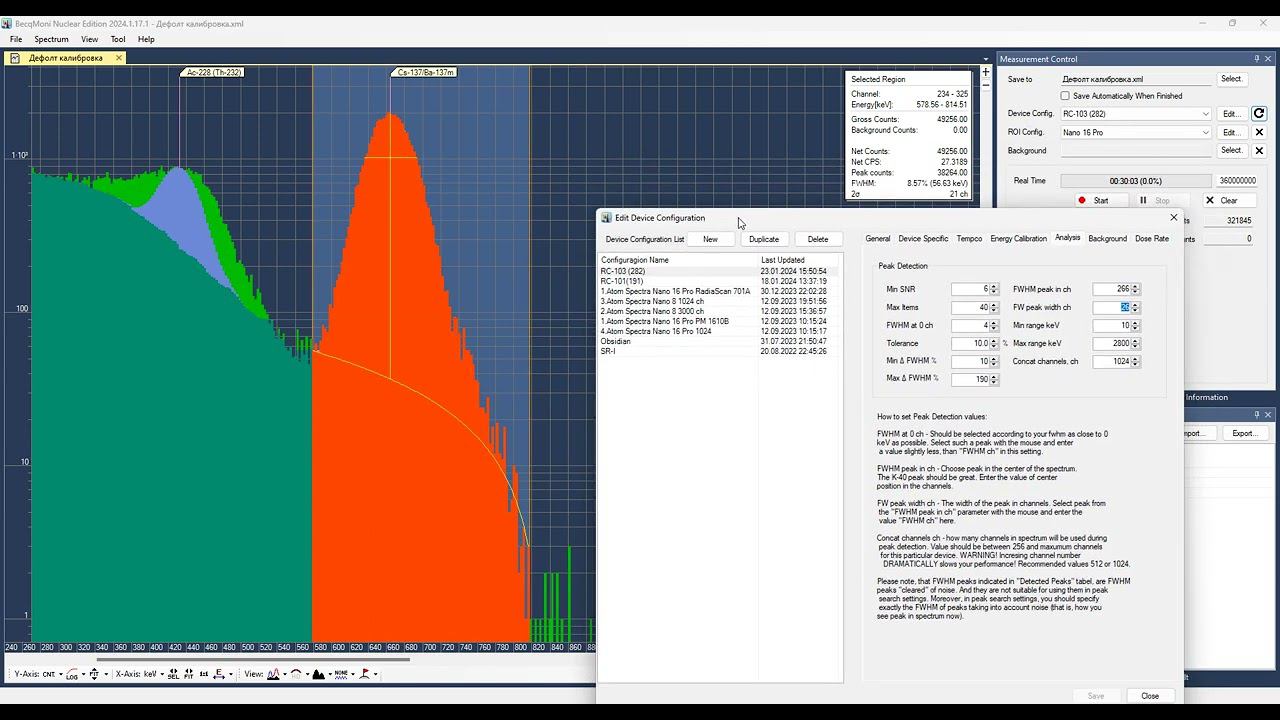1280x720 pixels.
Task: Adjust the Concat channels stepper
Action: click(1135, 361)
